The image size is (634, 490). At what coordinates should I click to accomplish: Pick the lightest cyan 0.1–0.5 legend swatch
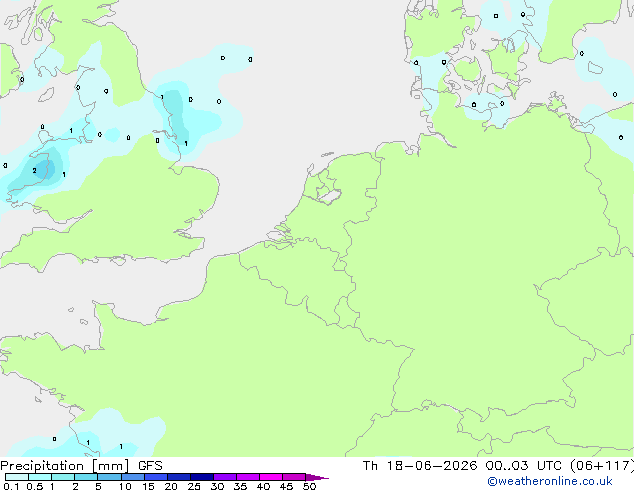coord(17,477)
